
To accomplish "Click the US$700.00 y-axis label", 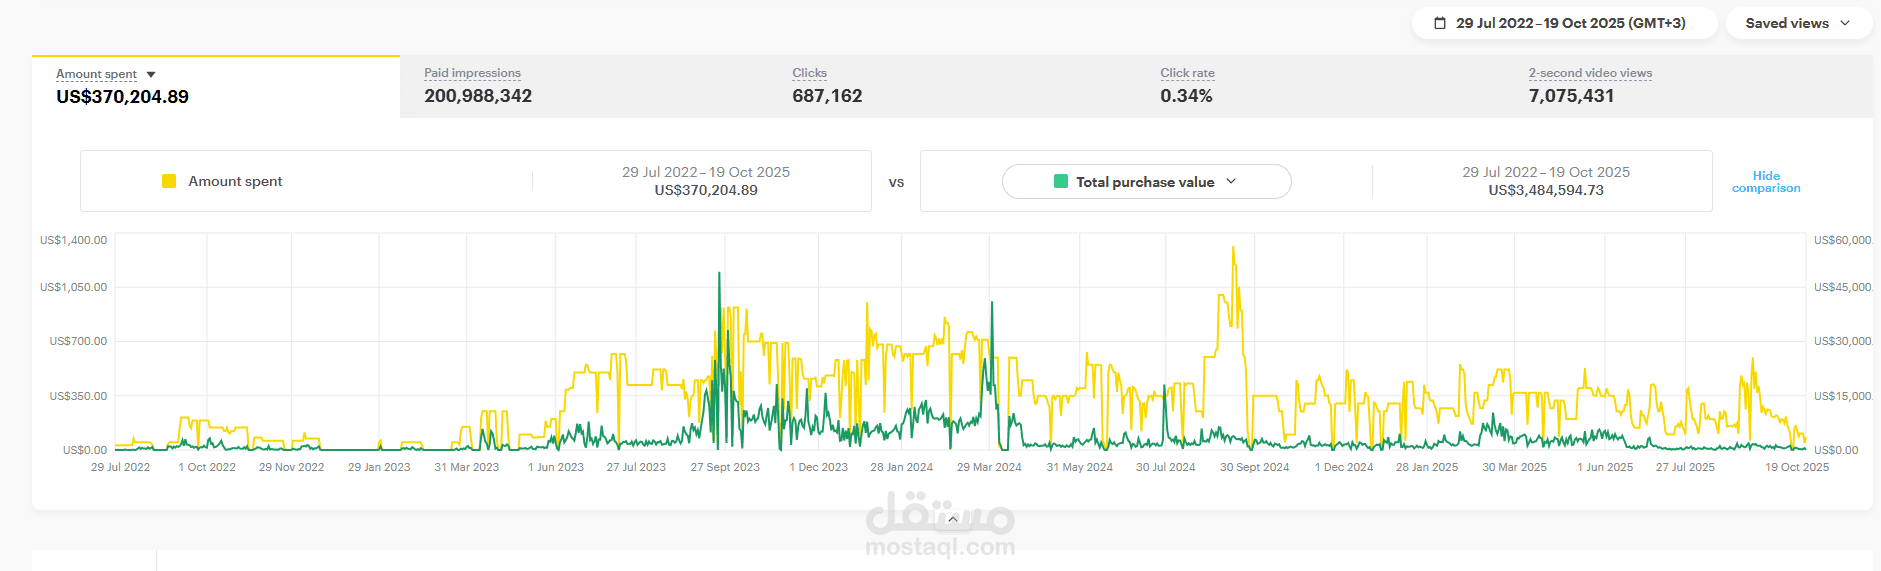I will [x=78, y=341].
